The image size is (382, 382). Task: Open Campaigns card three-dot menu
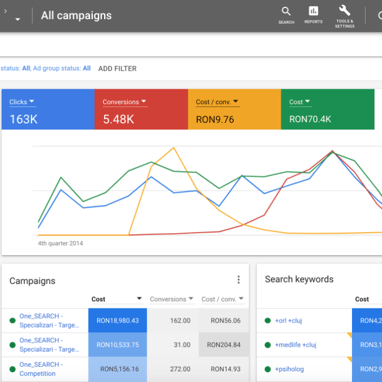[238, 279]
